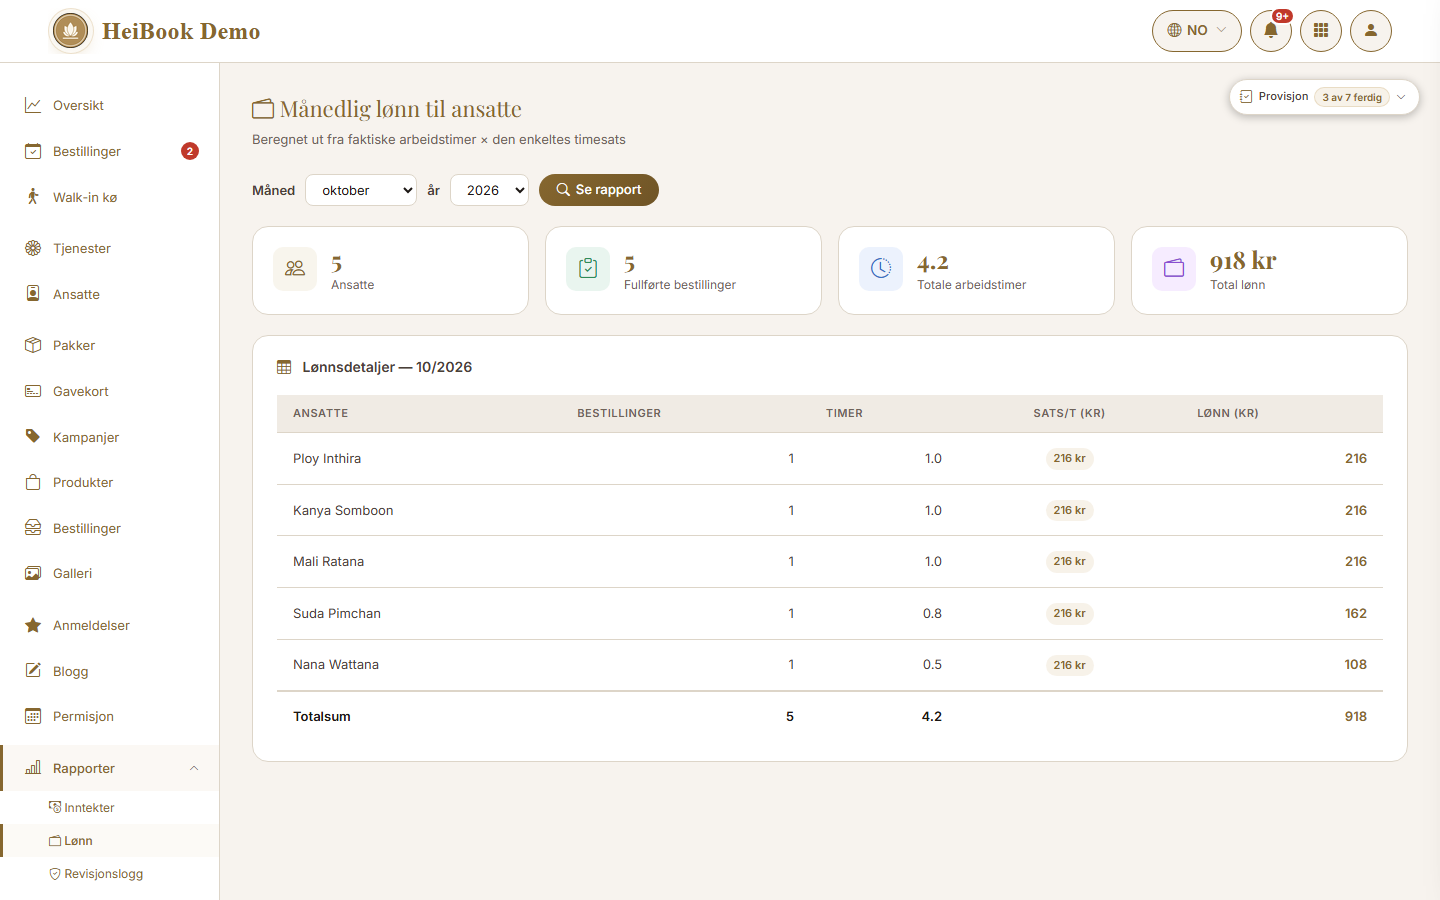Click the Fullførte bestillinger clipboard icon

[x=588, y=269]
